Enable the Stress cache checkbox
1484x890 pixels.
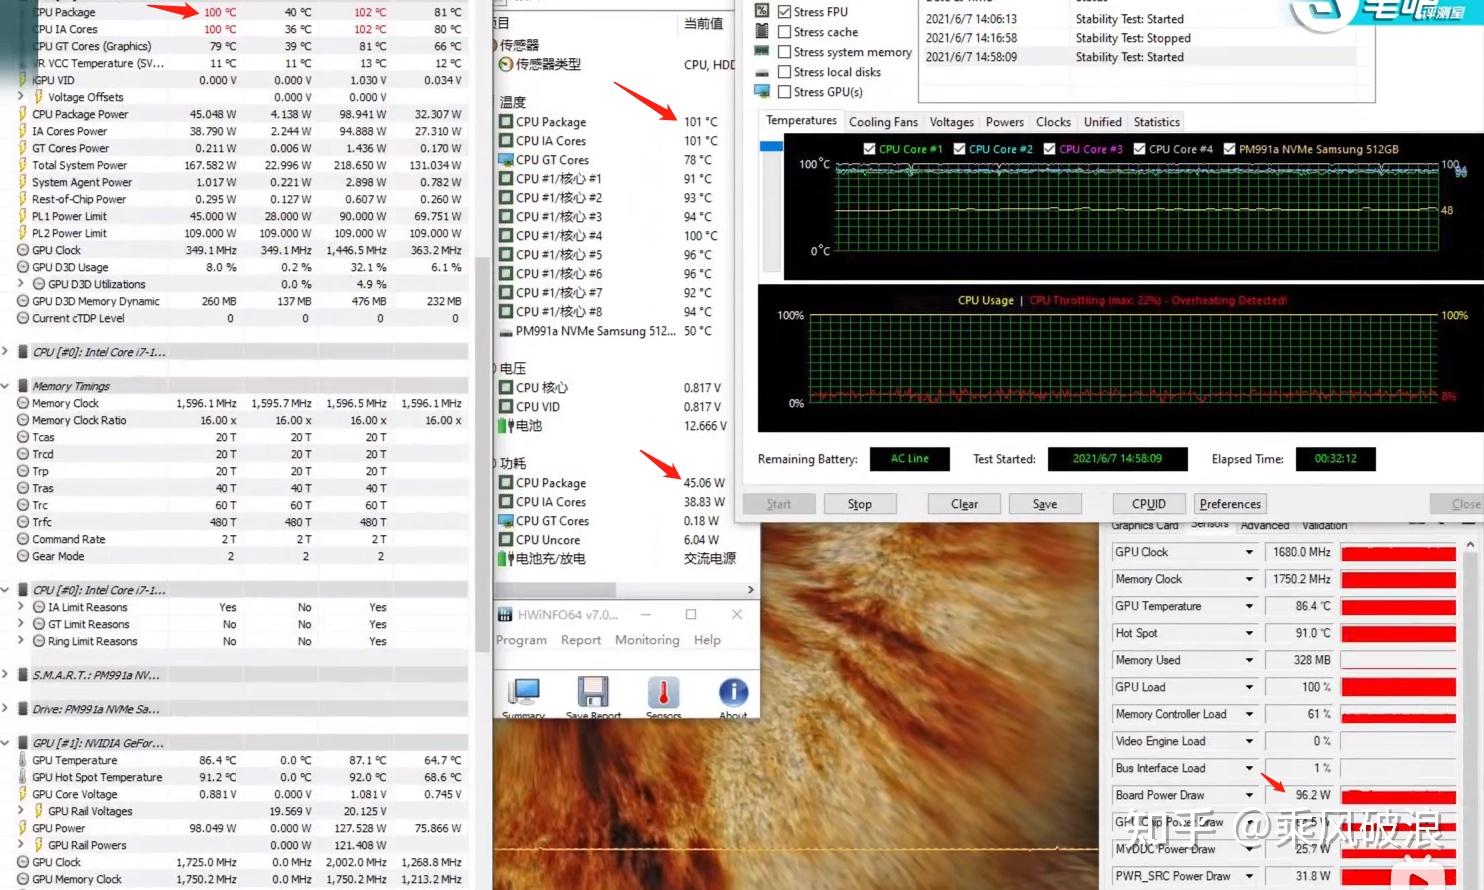point(785,31)
